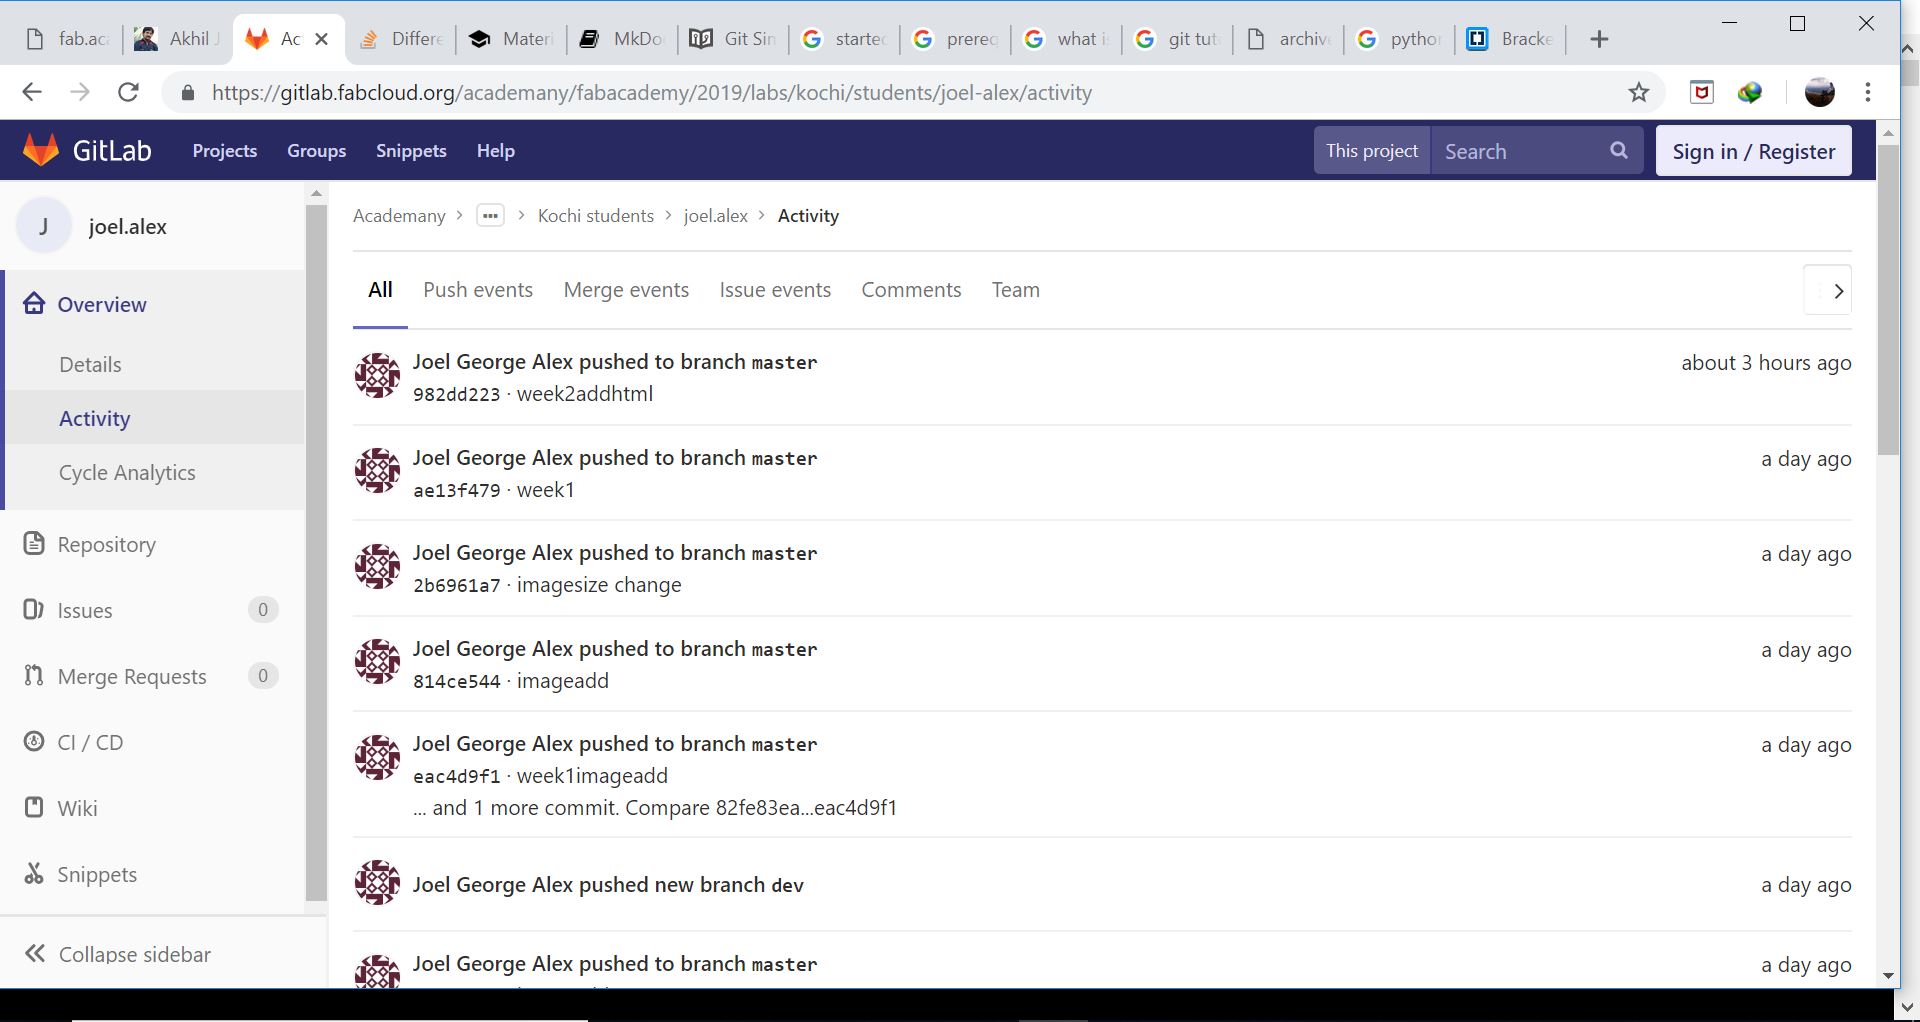
Task: Open commit eac4d9f1
Action: [x=457, y=776]
